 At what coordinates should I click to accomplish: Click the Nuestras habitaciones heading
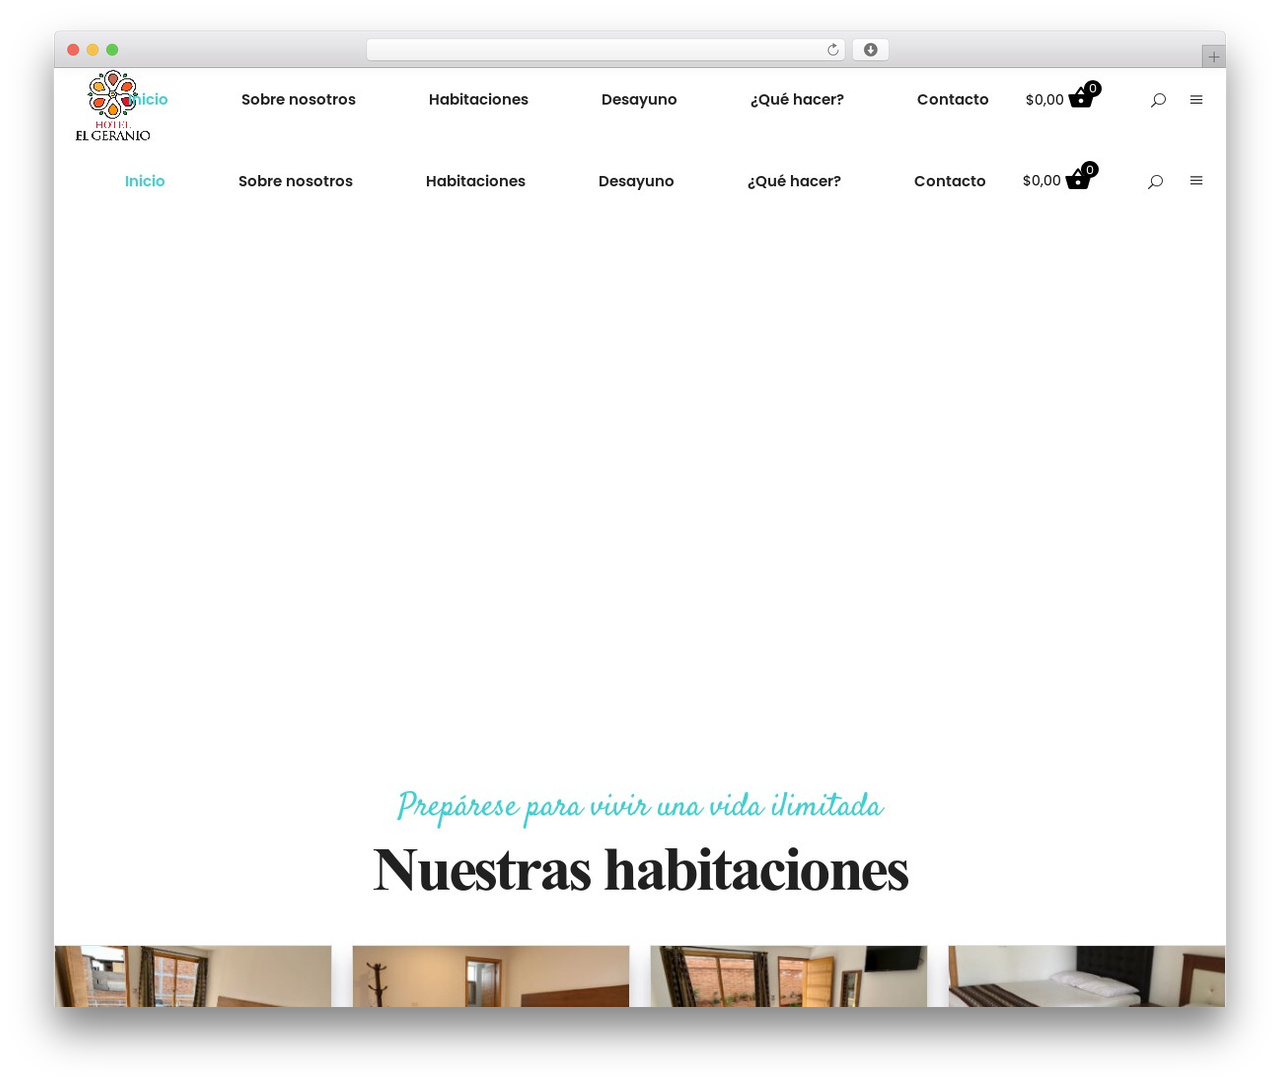pos(640,869)
